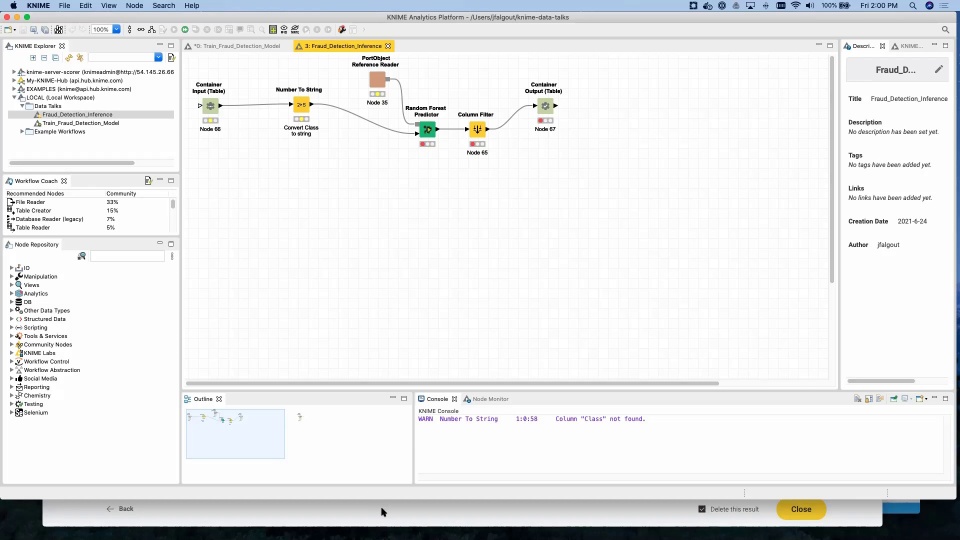
Task: Click the Refresh icon in KNIME Explorer
Action: tap(69, 58)
